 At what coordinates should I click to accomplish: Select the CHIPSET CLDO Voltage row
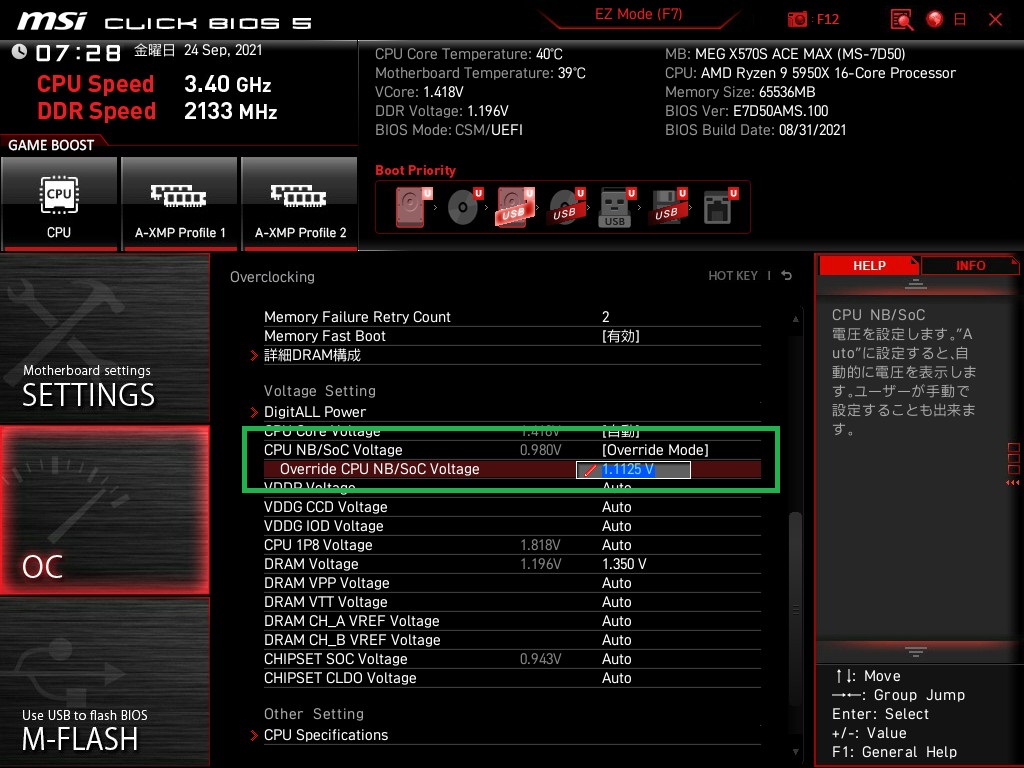512,677
